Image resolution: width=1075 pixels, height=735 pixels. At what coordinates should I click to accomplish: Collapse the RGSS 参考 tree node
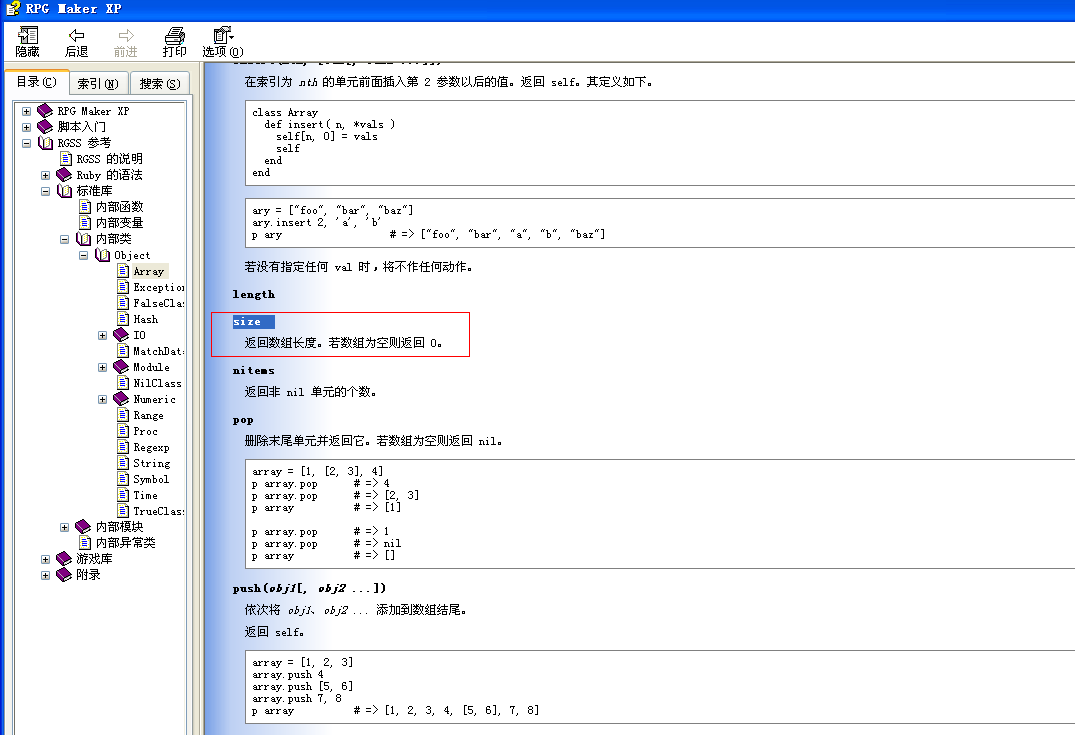tap(26, 143)
